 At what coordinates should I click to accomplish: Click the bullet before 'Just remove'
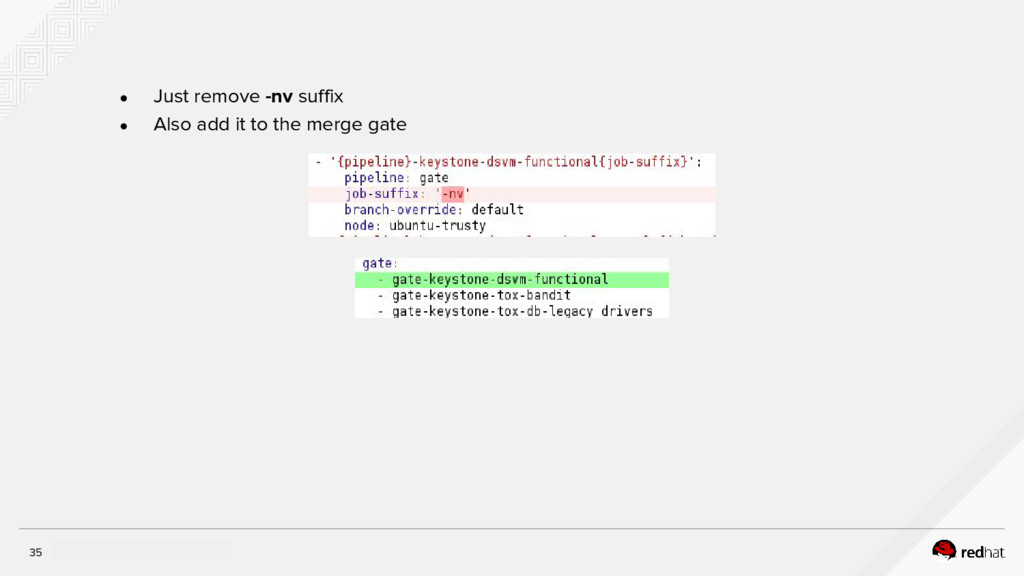click(x=123, y=98)
